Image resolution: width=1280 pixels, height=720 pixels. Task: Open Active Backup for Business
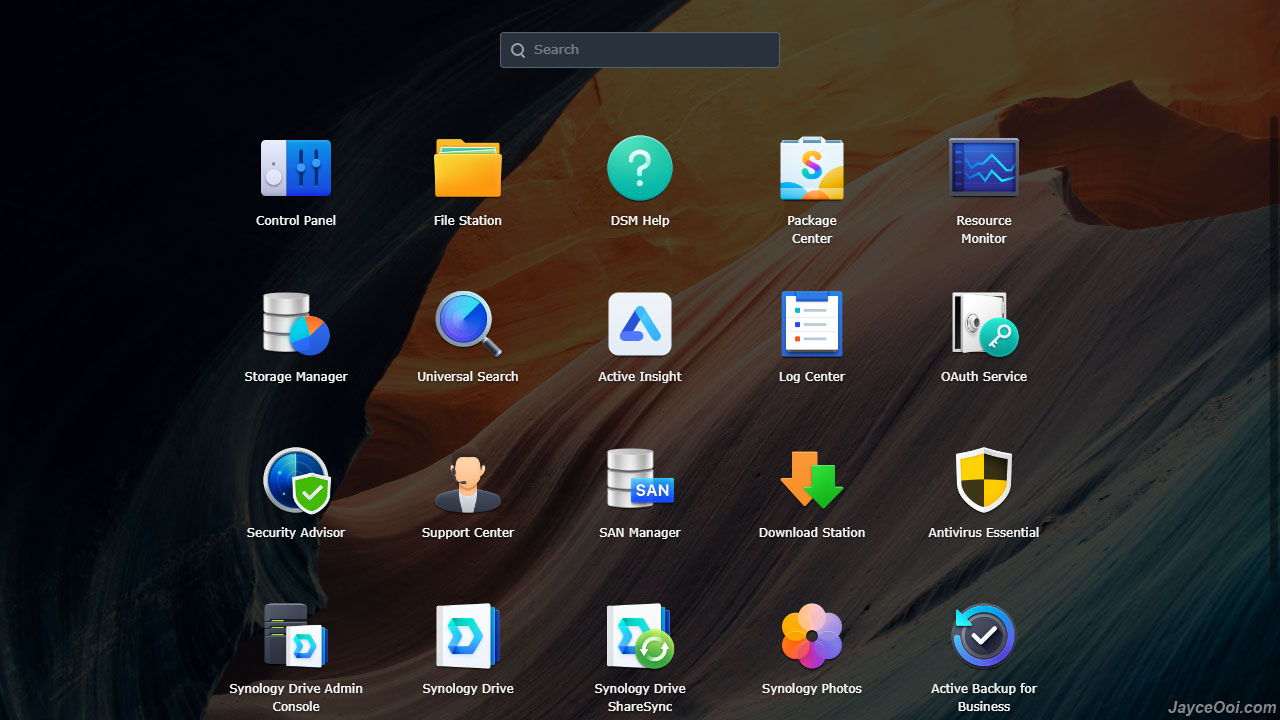[x=984, y=636]
